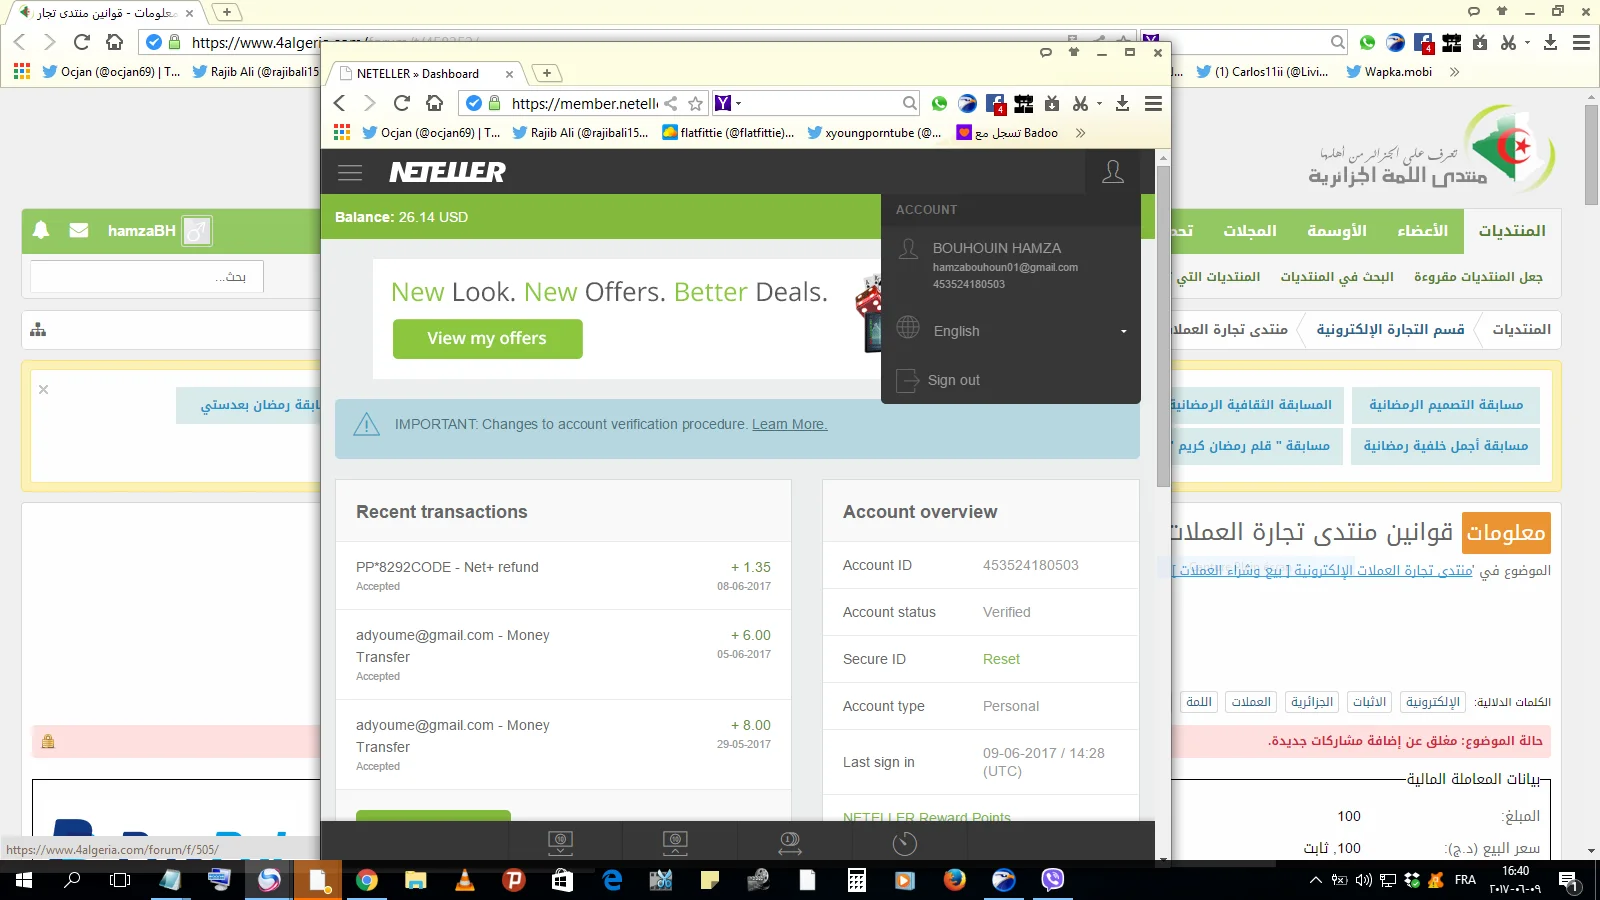
Task: Click the View my offers button
Action: pyautogui.click(x=487, y=338)
